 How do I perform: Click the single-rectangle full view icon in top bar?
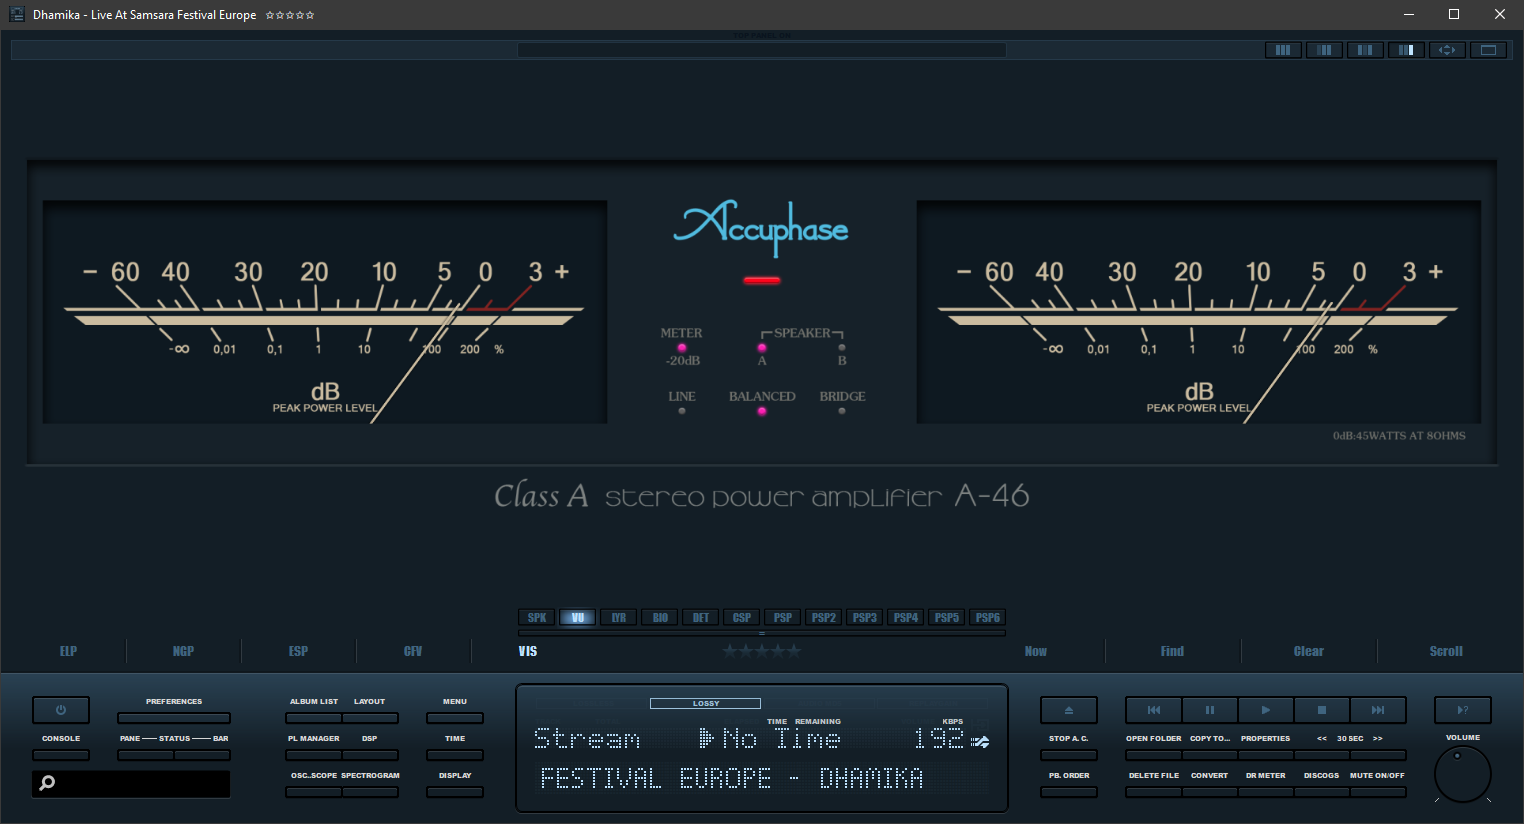1489,50
